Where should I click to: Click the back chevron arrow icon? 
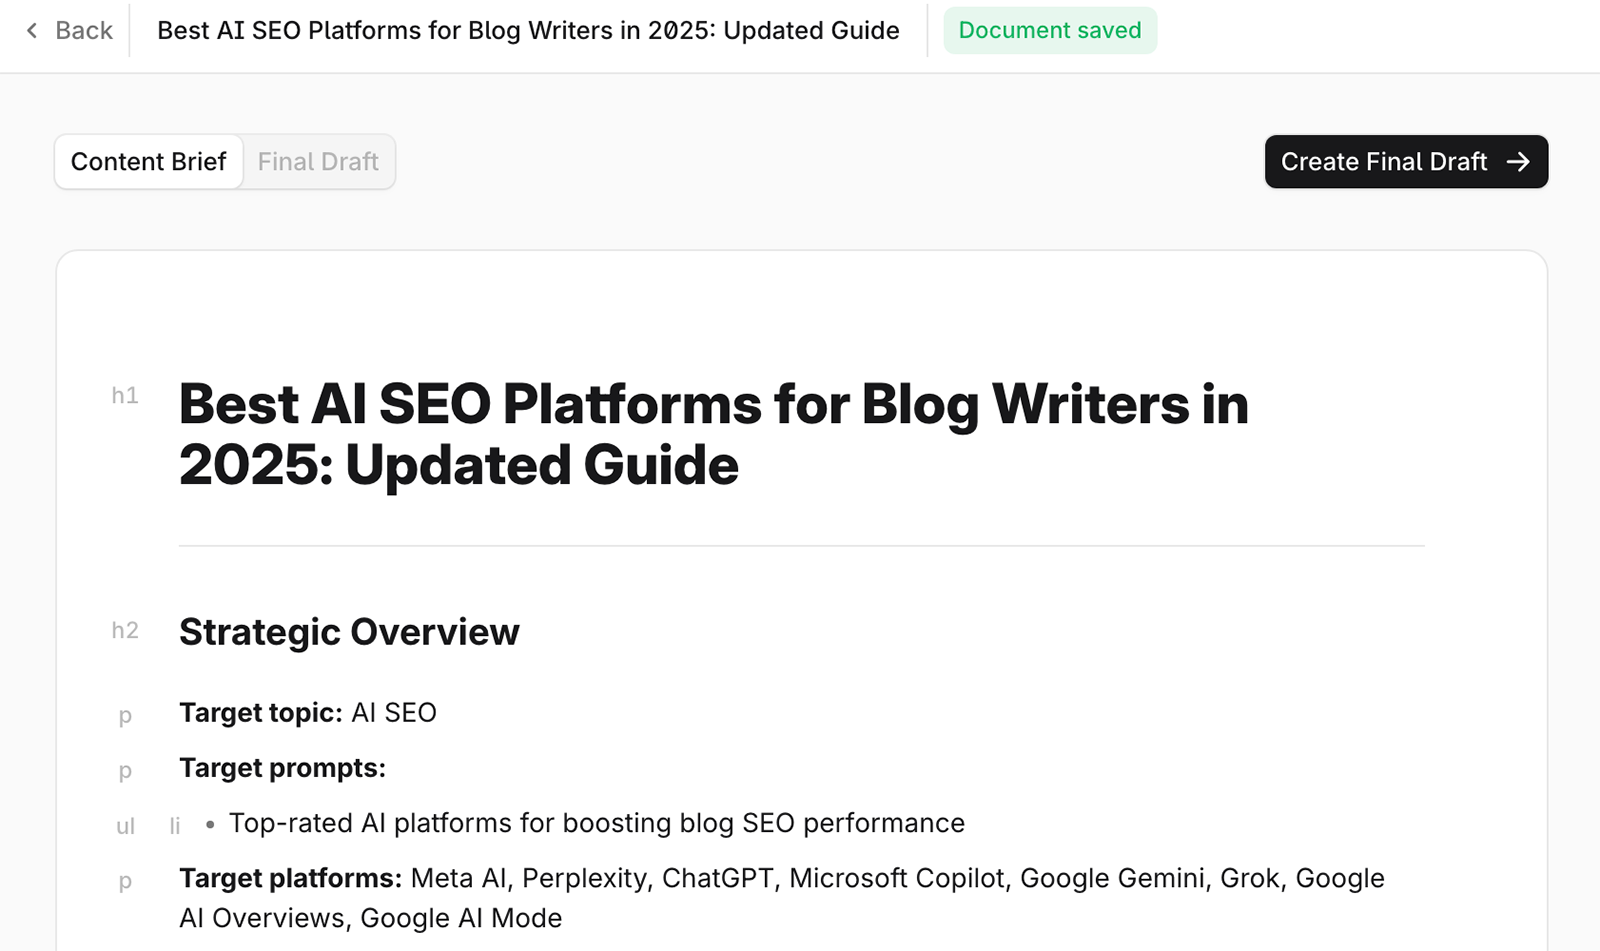32,31
